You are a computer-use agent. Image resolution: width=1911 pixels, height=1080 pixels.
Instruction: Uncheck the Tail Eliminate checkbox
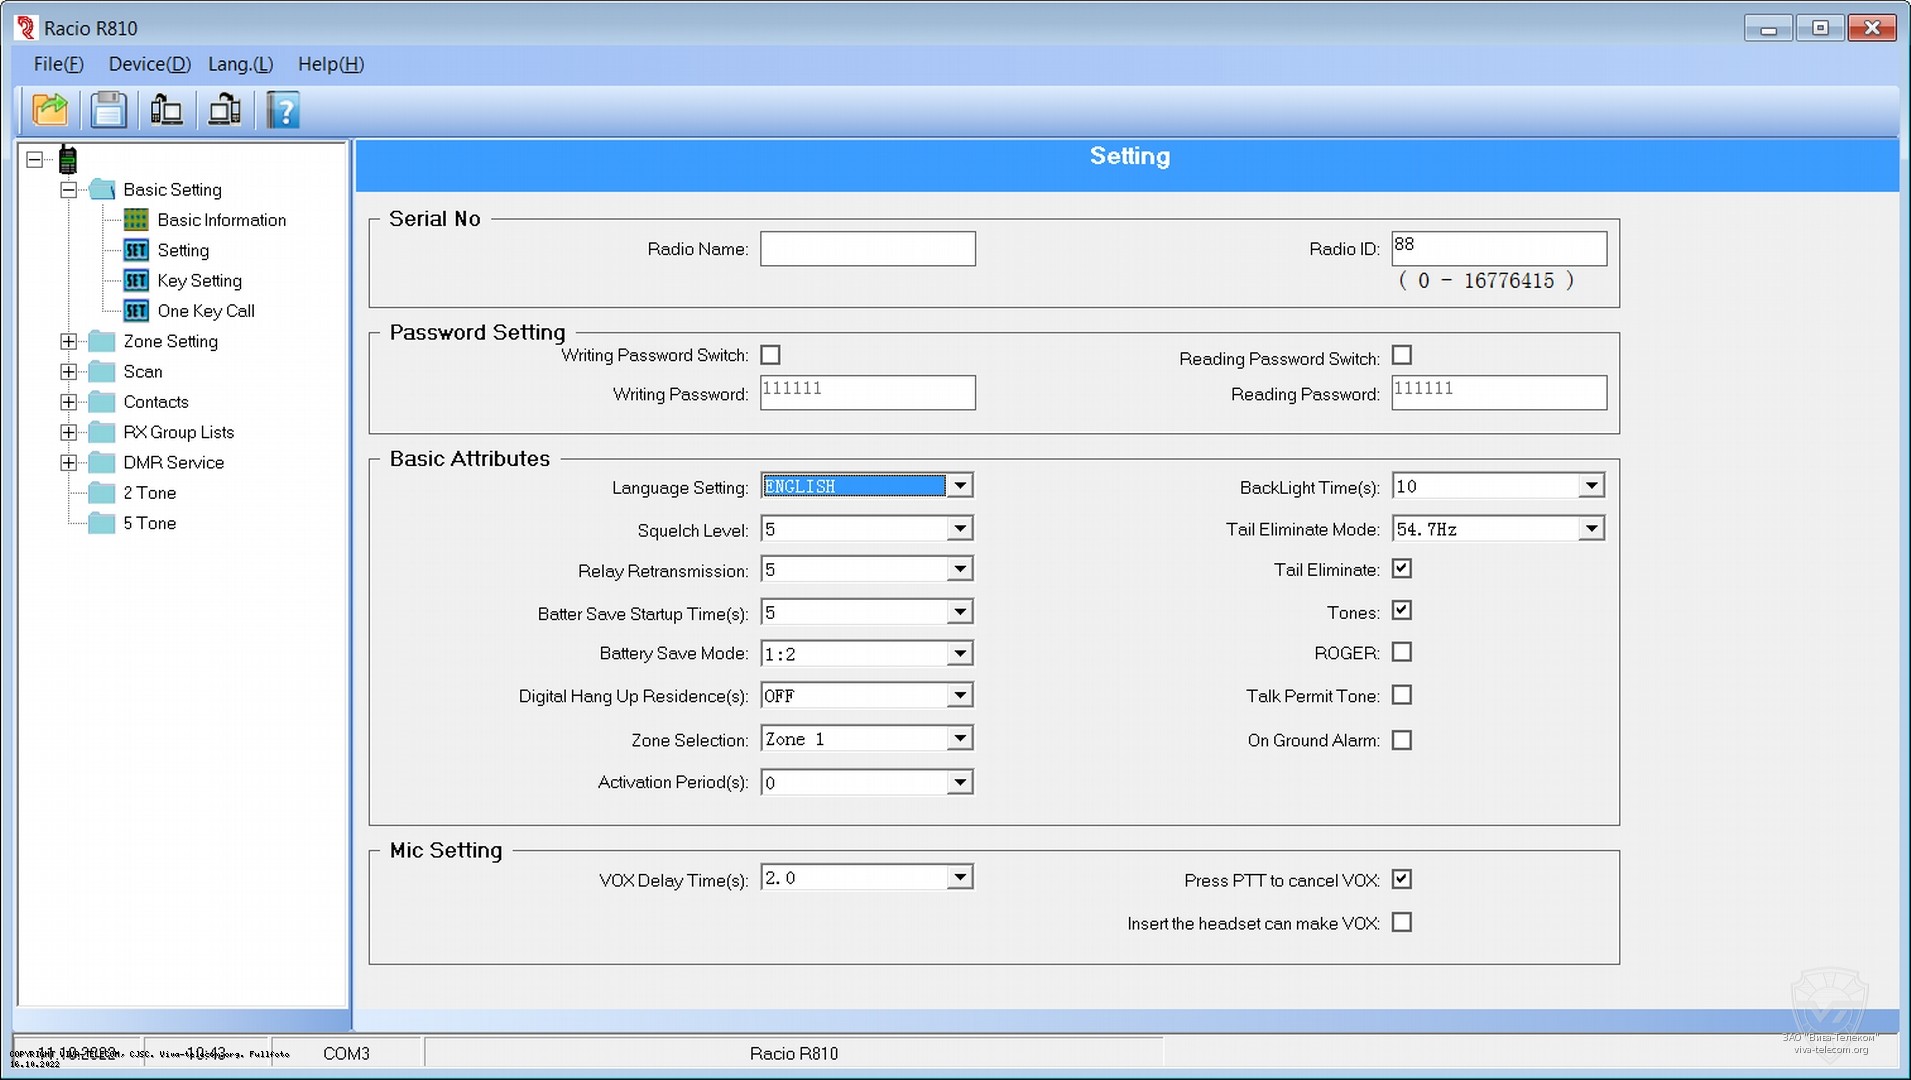(x=1402, y=569)
